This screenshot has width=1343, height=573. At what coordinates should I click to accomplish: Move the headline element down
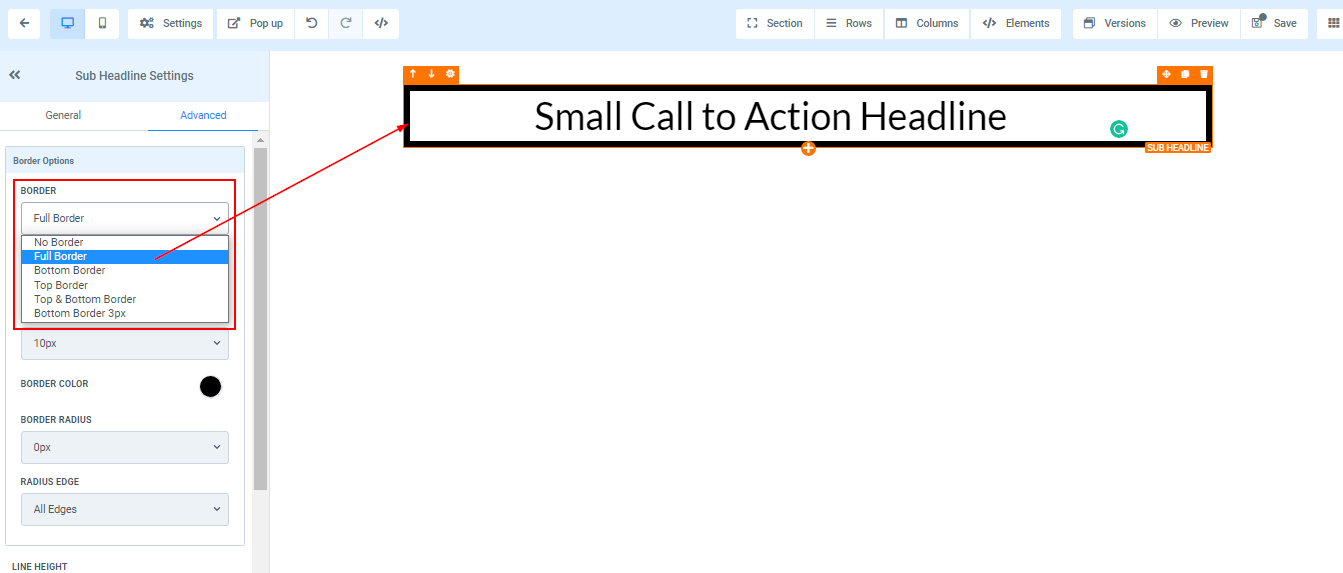(x=431, y=74)
